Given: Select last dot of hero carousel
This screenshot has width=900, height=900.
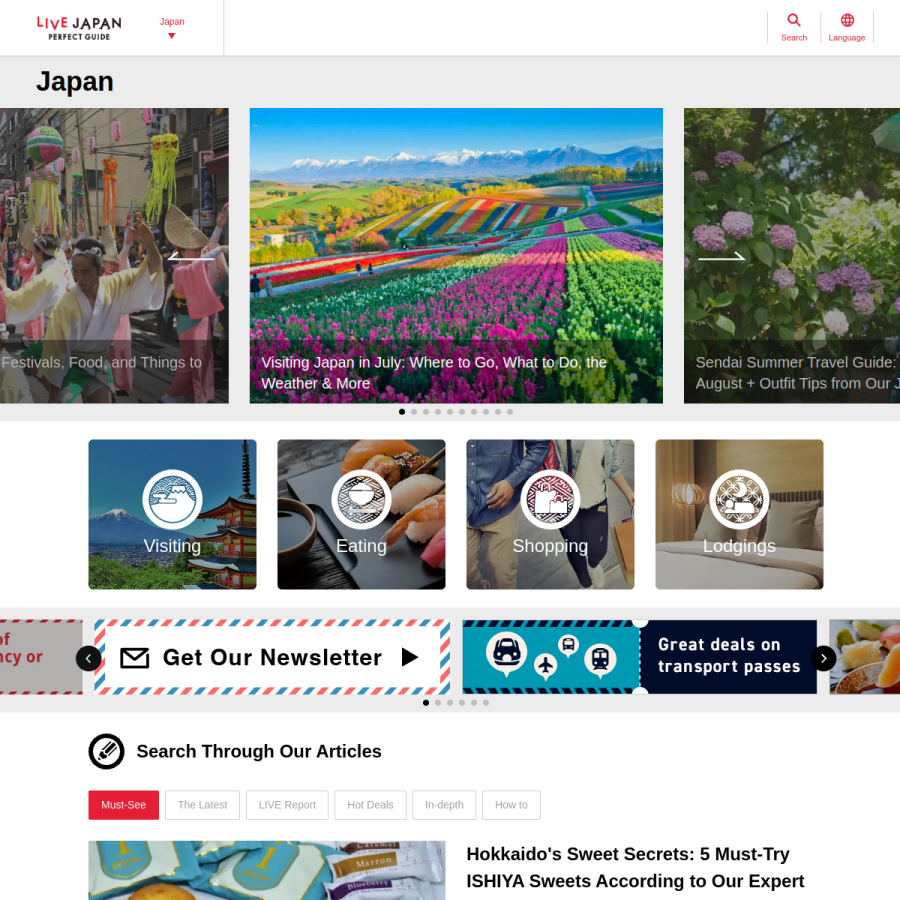Looking at the screenshot, I should point(510,412).
